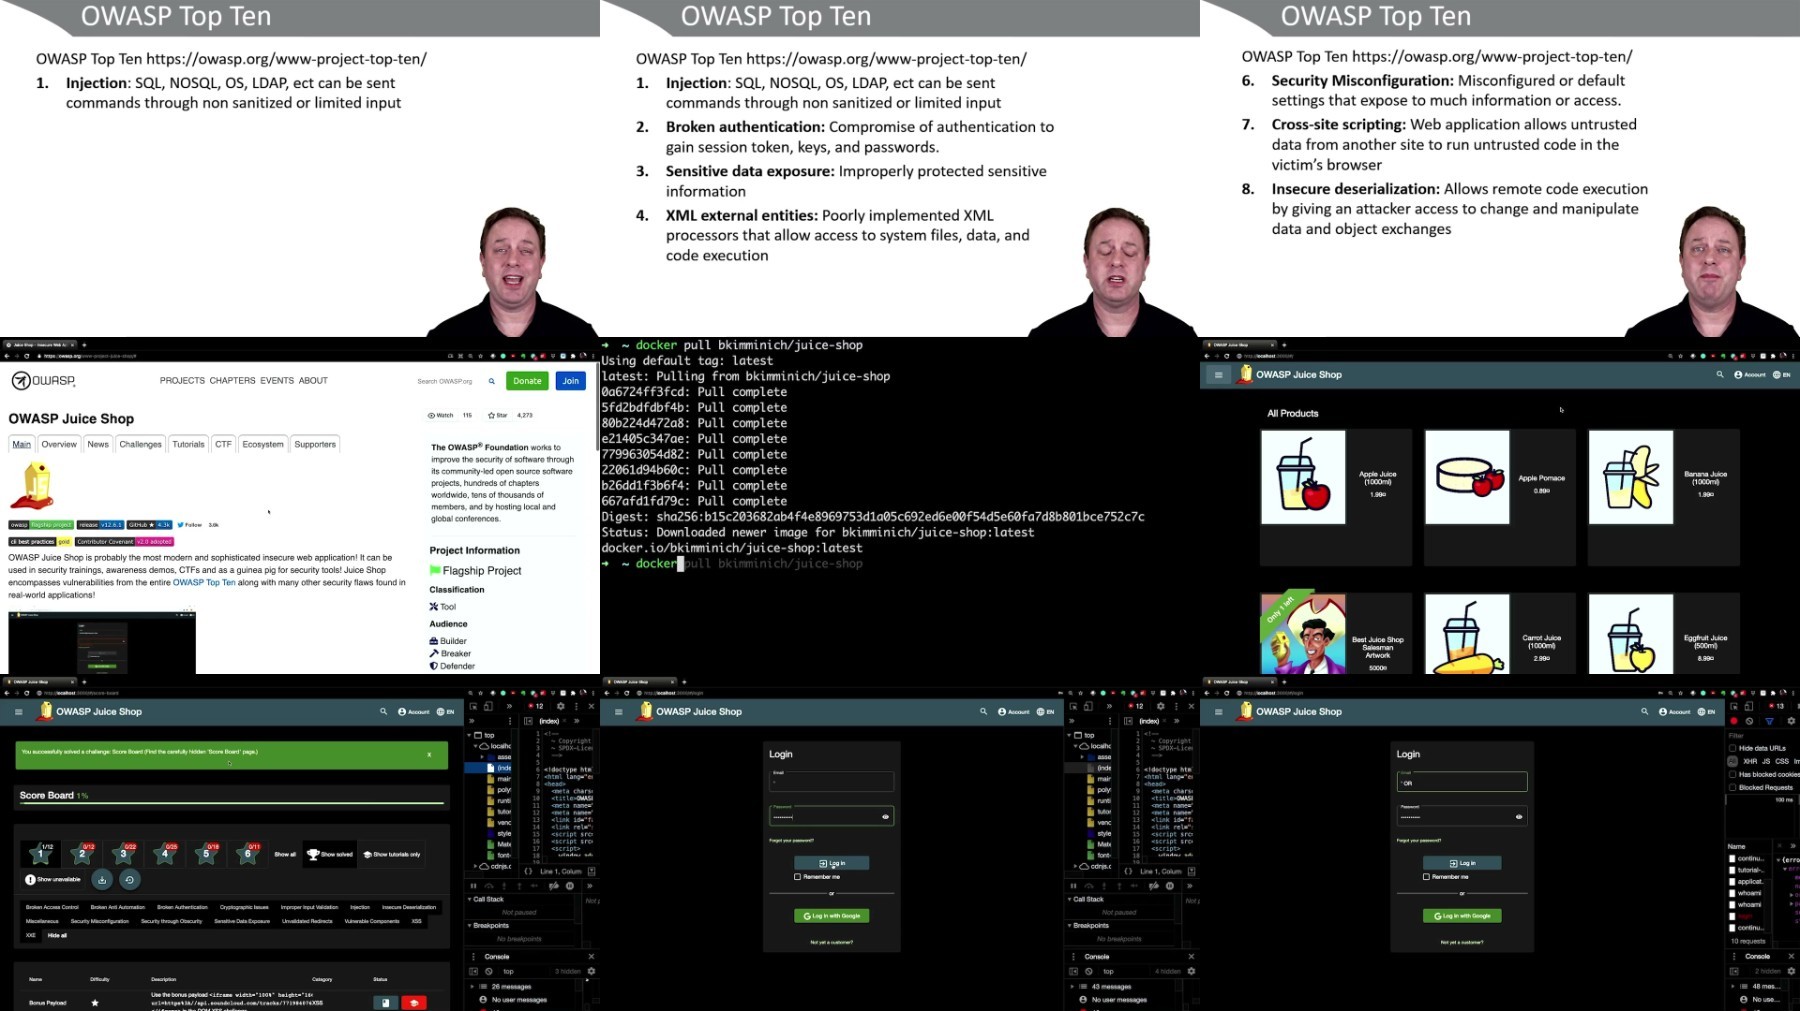The image size is (1800, 1011).
Task: Click the Twitter Follow badge on the OWASP page
Action: pyautogui.click(x=189, y=525)
